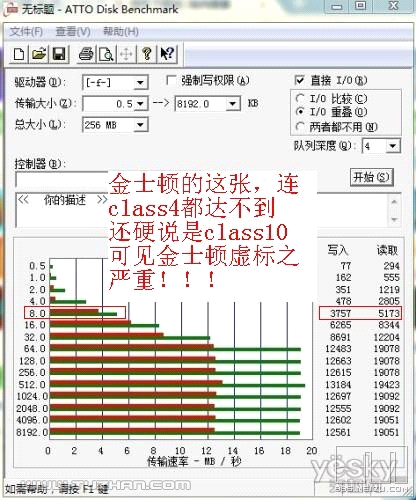Click the context help arrow-question icon

point(167,54)
